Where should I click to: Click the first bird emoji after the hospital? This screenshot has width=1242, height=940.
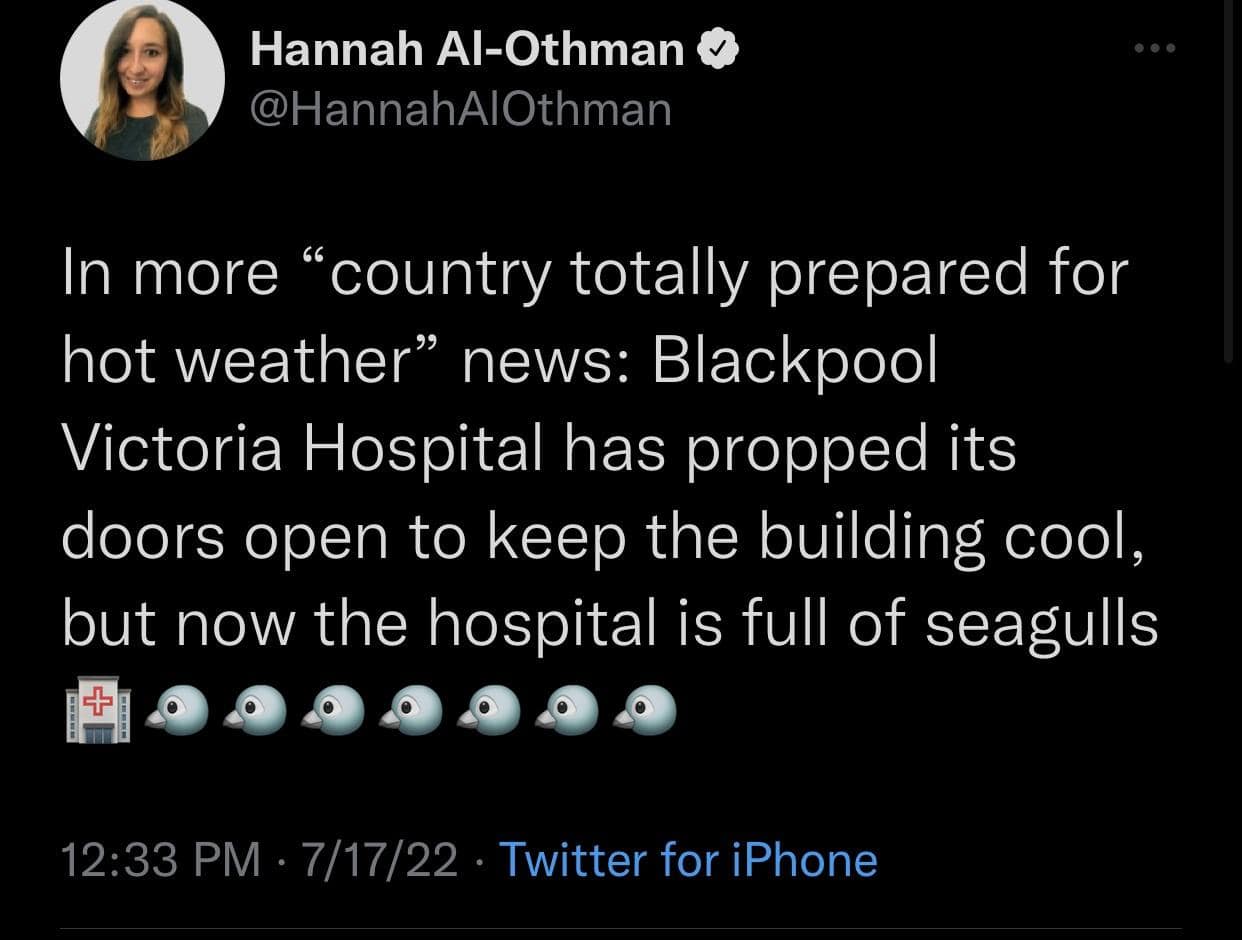click(x=176, y=711)
